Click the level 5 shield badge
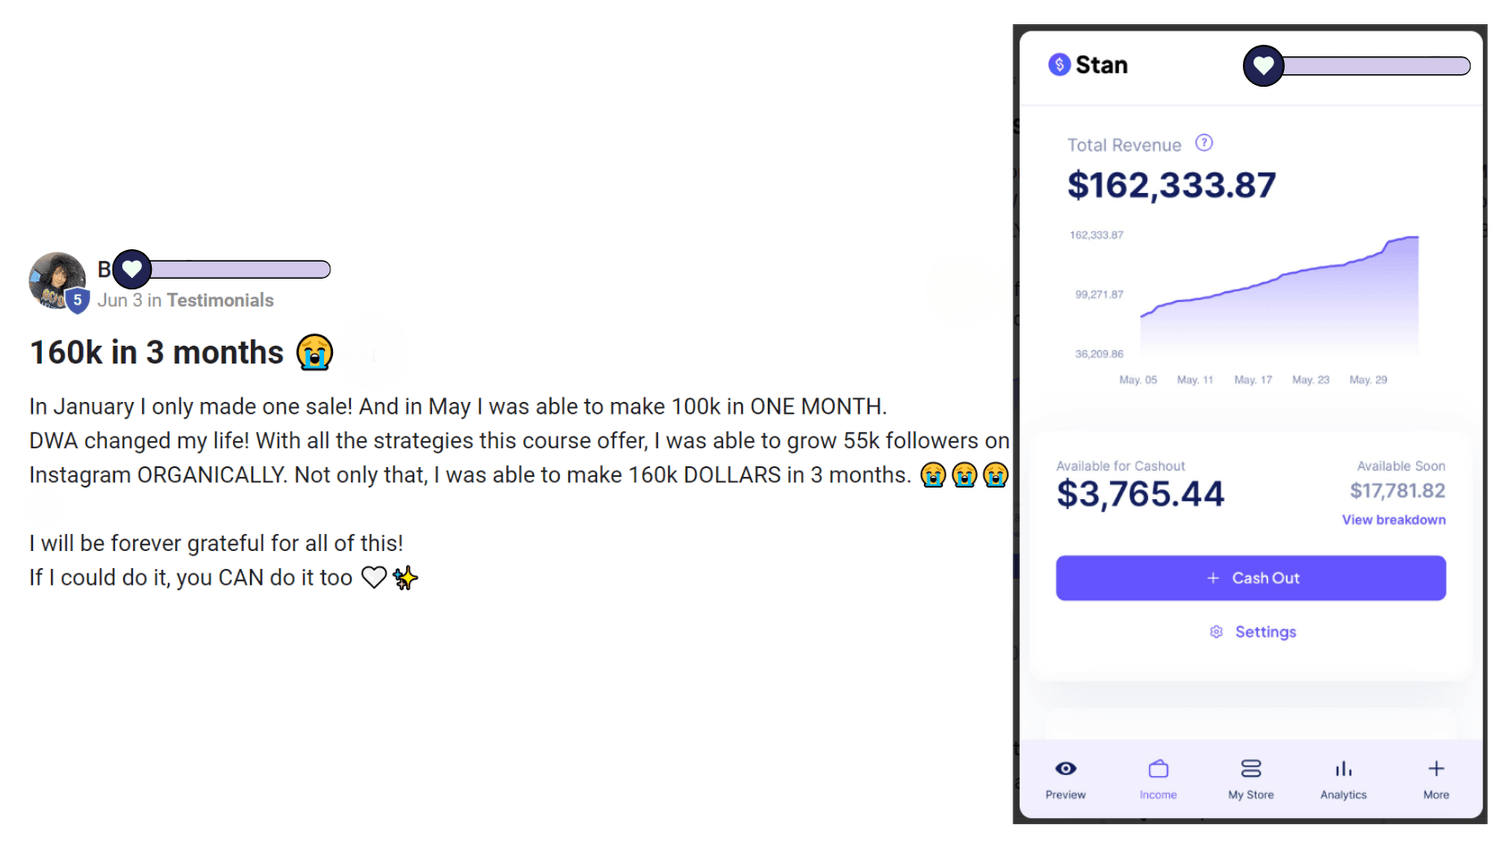Viewport: 1500px width, 844px height. 78,300
